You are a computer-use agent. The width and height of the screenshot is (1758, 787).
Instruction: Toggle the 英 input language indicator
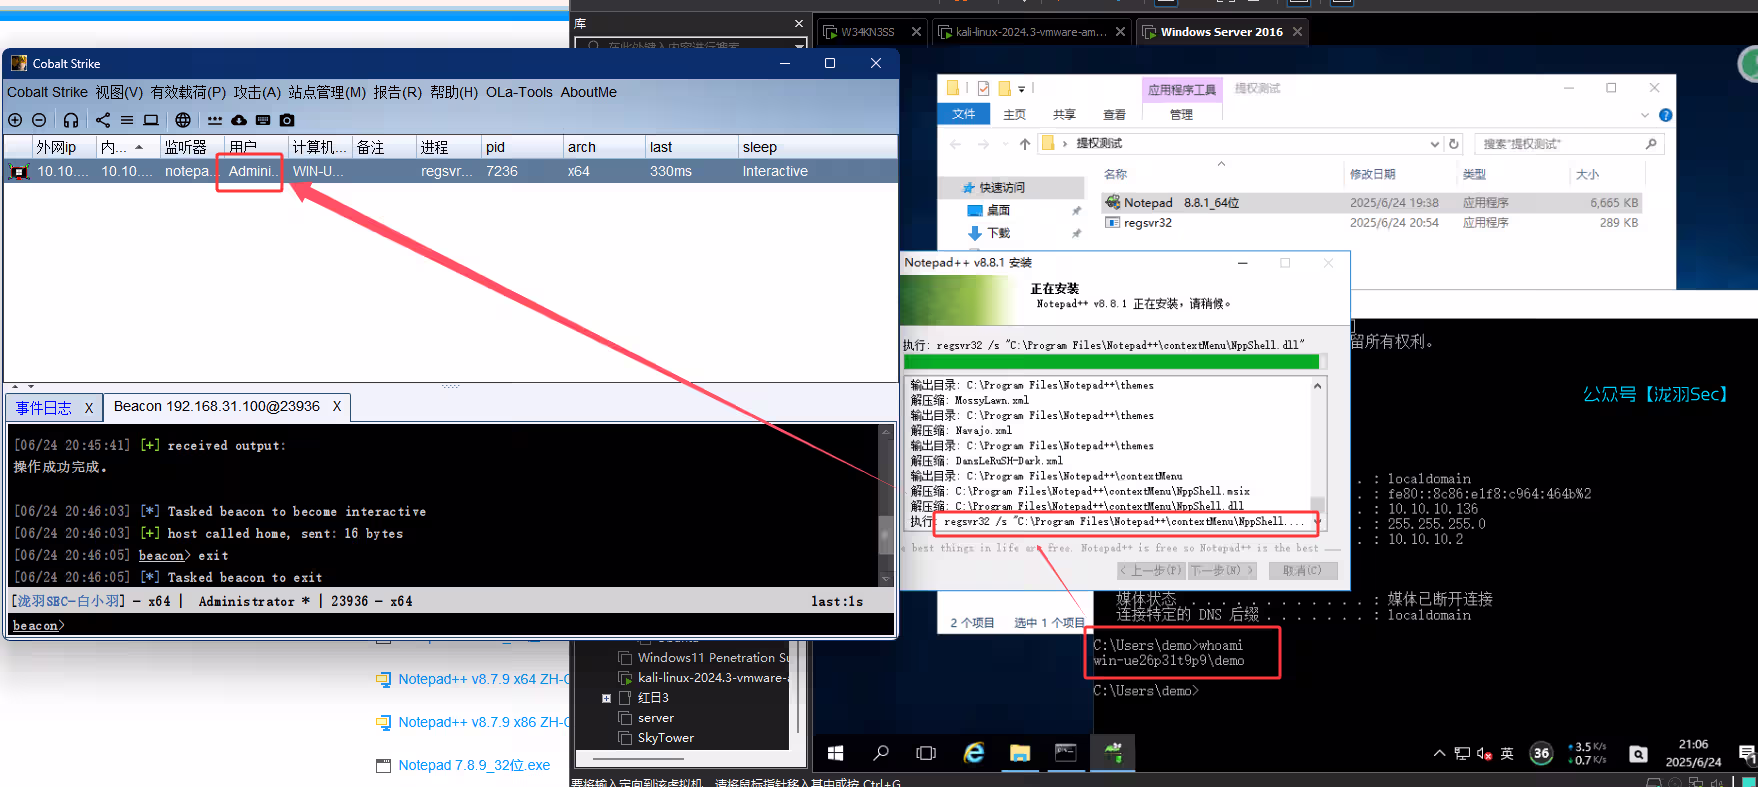[x=1507, y=754]
